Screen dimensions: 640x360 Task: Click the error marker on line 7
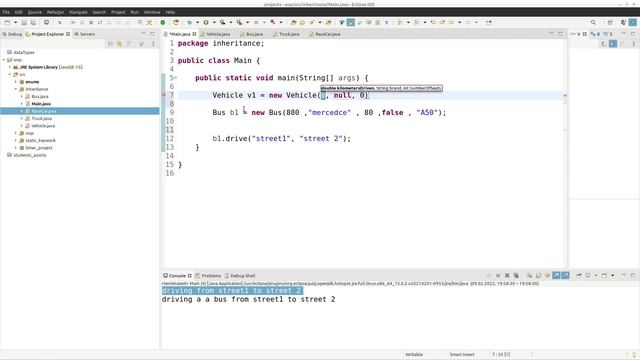[x=164, y=95]
